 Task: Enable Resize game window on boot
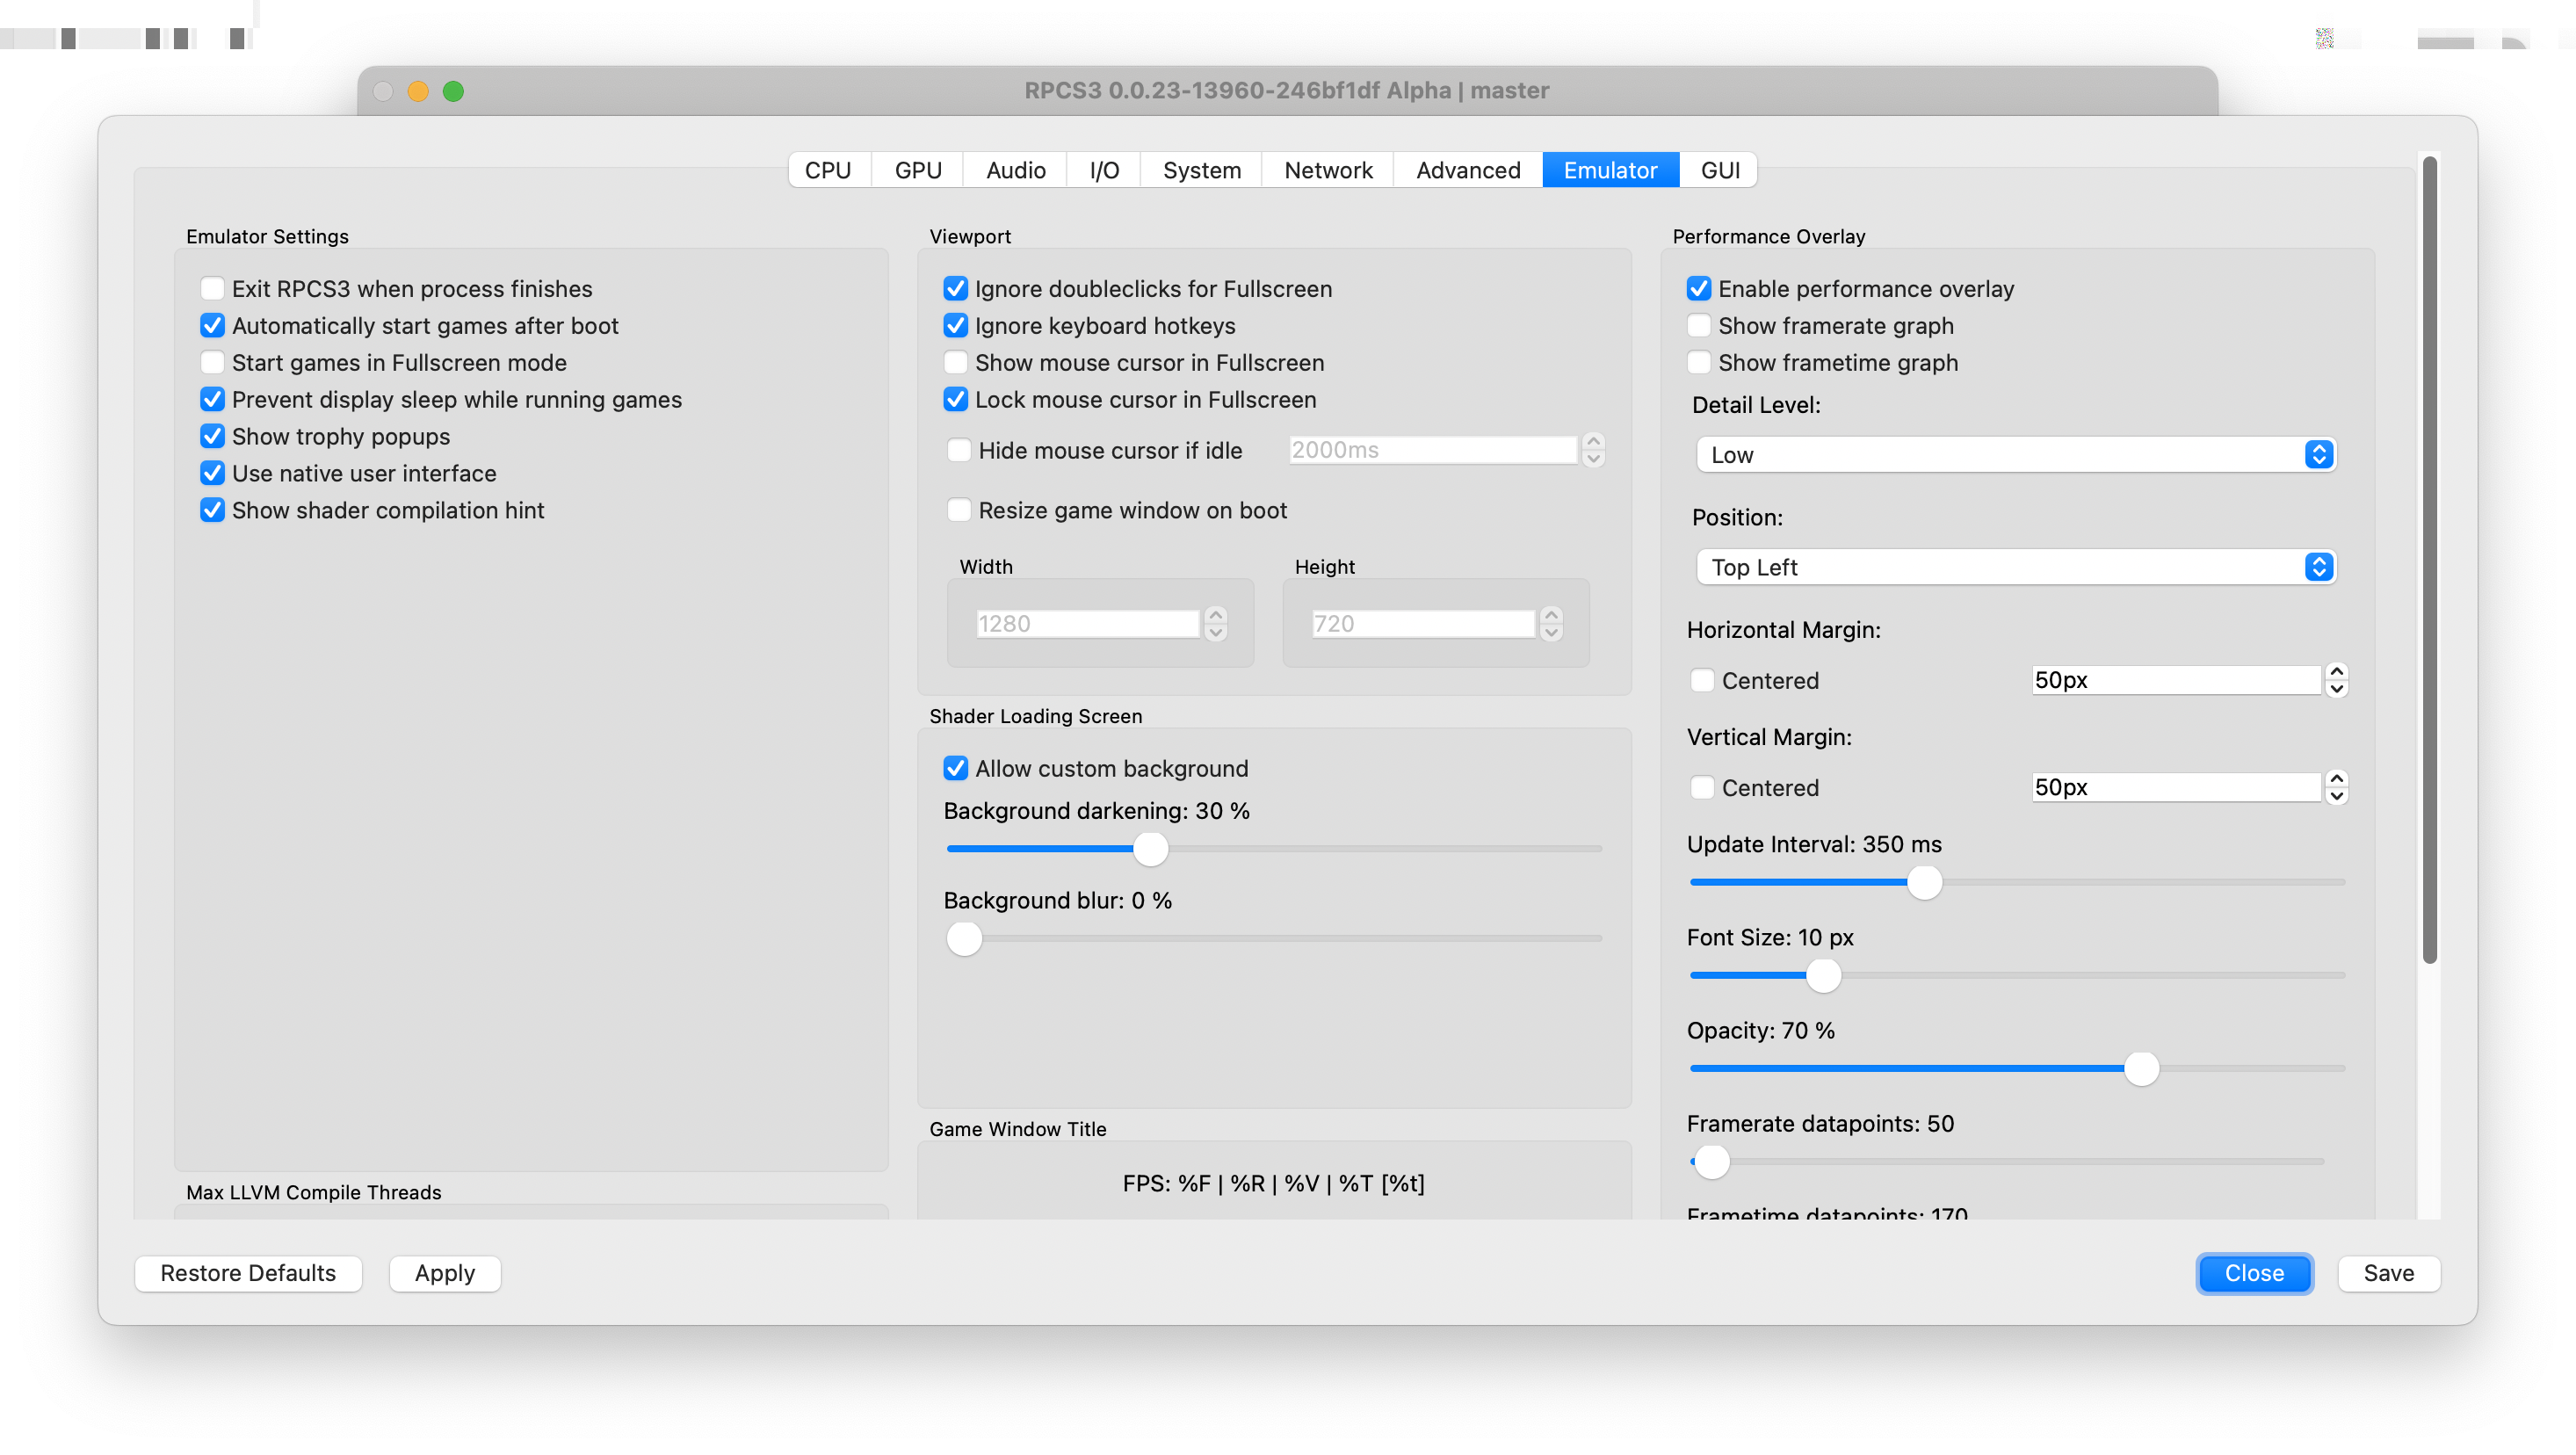click(x=959, y=511)
